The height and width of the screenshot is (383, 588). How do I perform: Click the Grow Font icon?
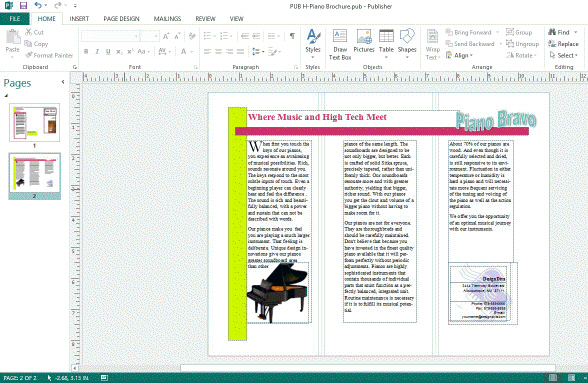tap(166, 36)
